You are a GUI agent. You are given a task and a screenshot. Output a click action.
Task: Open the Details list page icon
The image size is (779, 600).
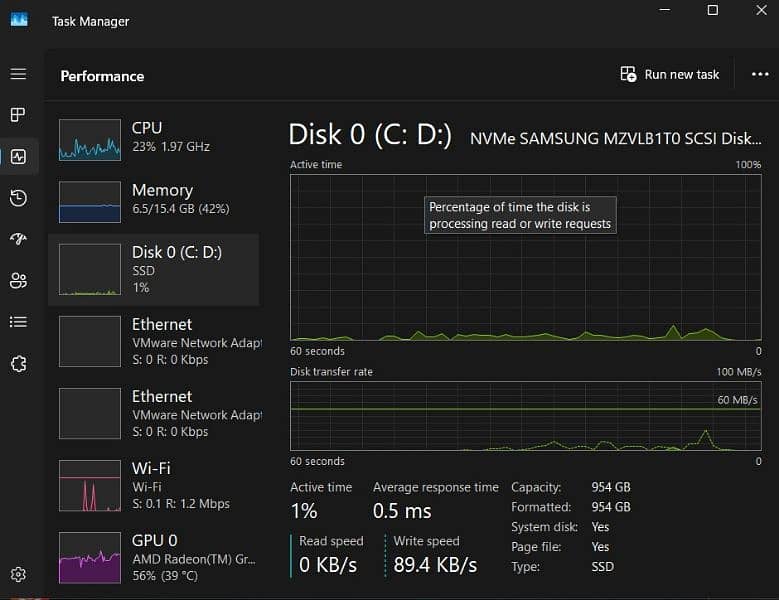pos(18,322)
